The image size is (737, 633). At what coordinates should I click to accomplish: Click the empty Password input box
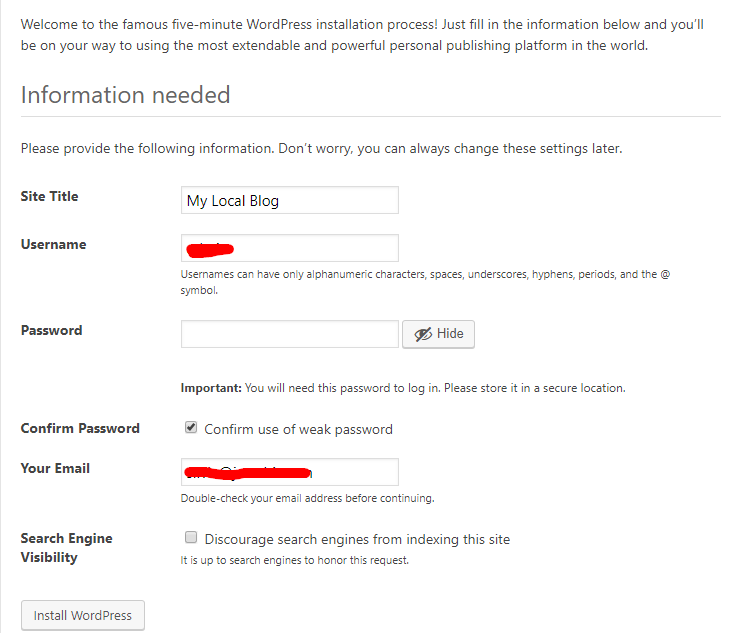(x=290, y=334)
